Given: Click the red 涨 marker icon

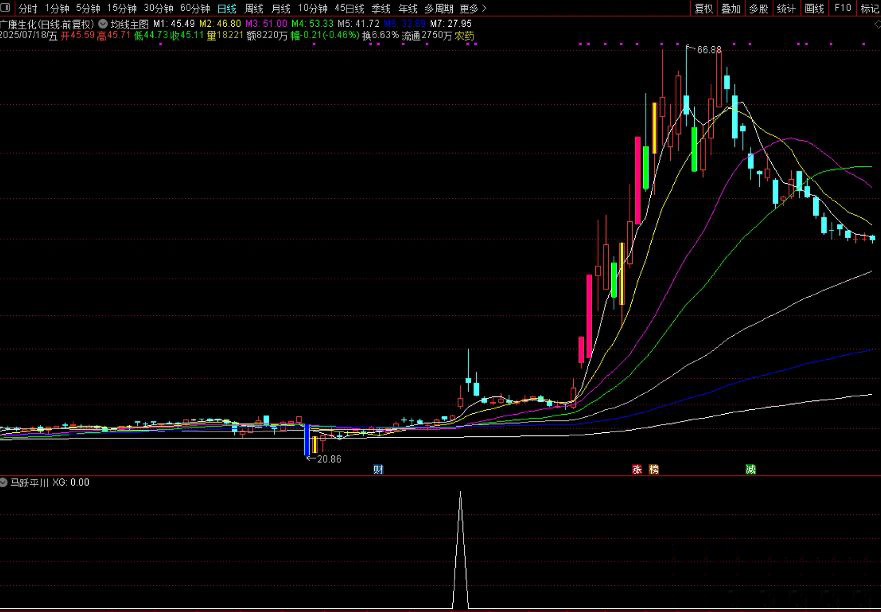Looking at the screenshot, I should [636, 469].
